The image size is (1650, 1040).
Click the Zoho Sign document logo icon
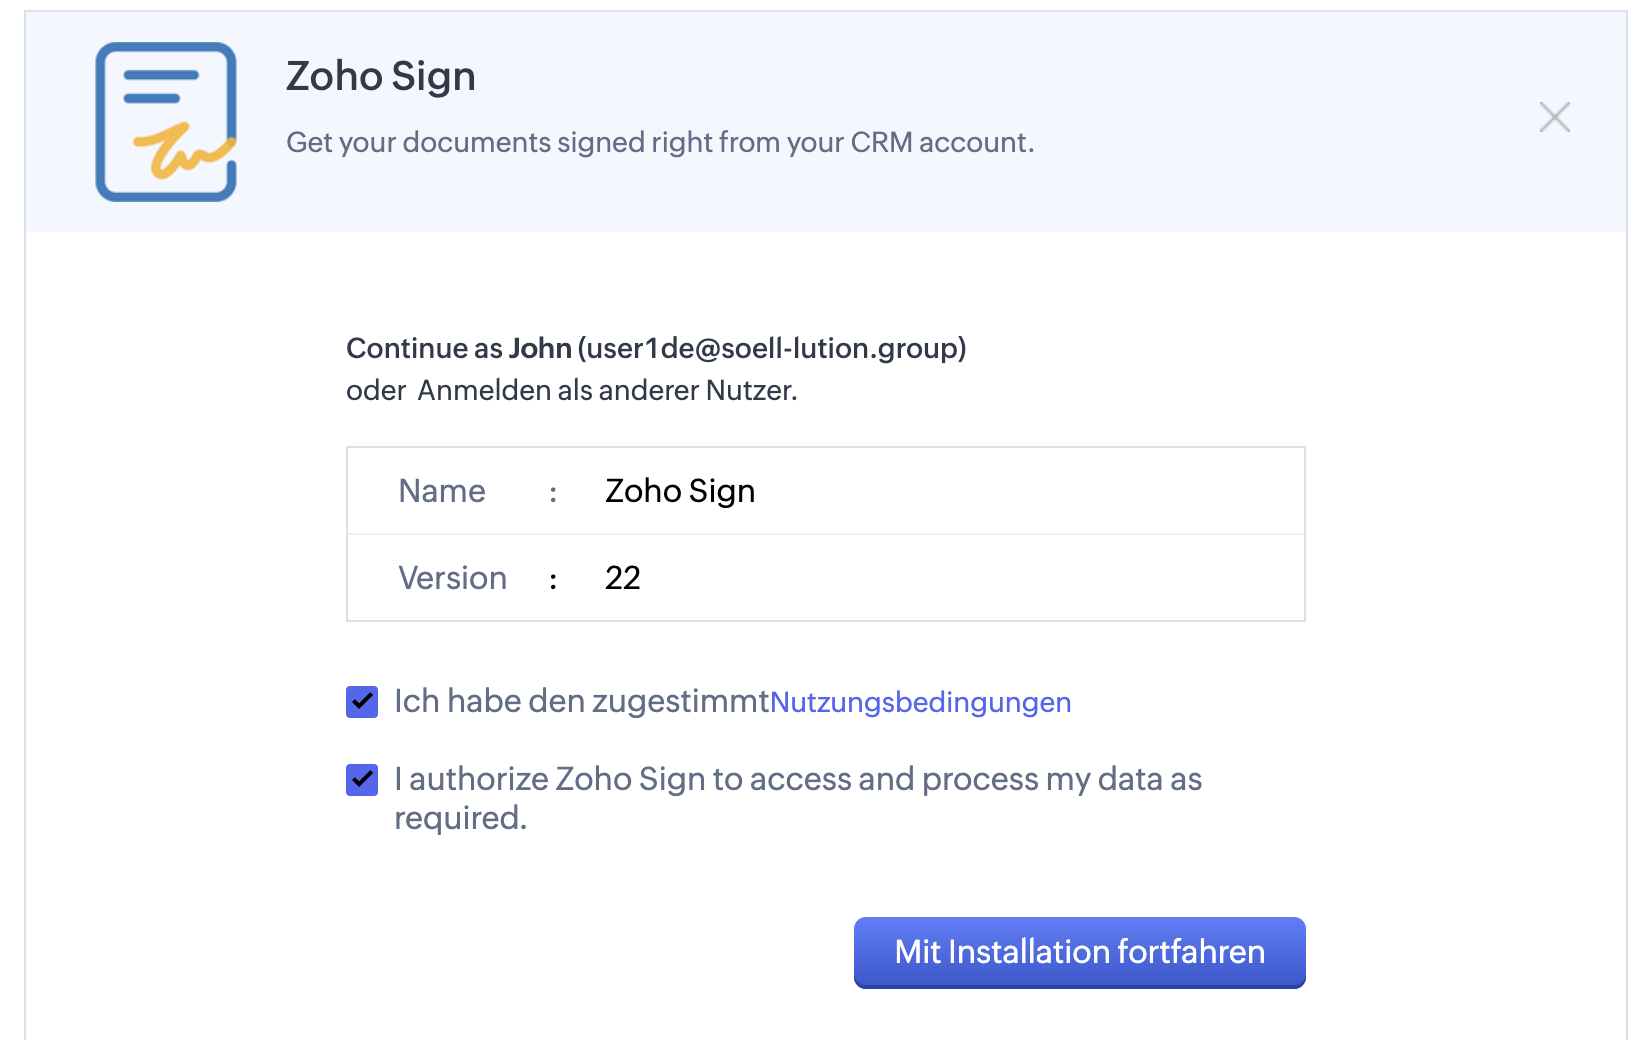point(166,122)
